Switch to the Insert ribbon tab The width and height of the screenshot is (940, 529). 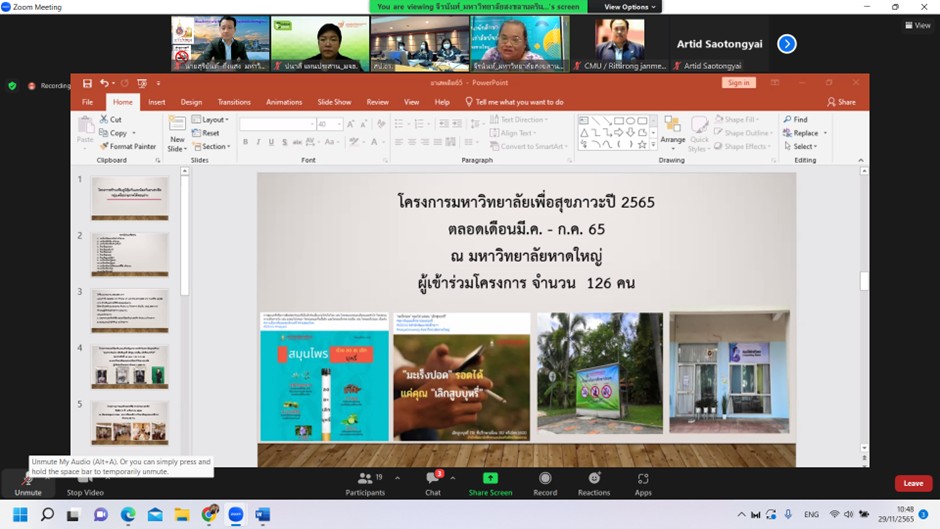156,102
